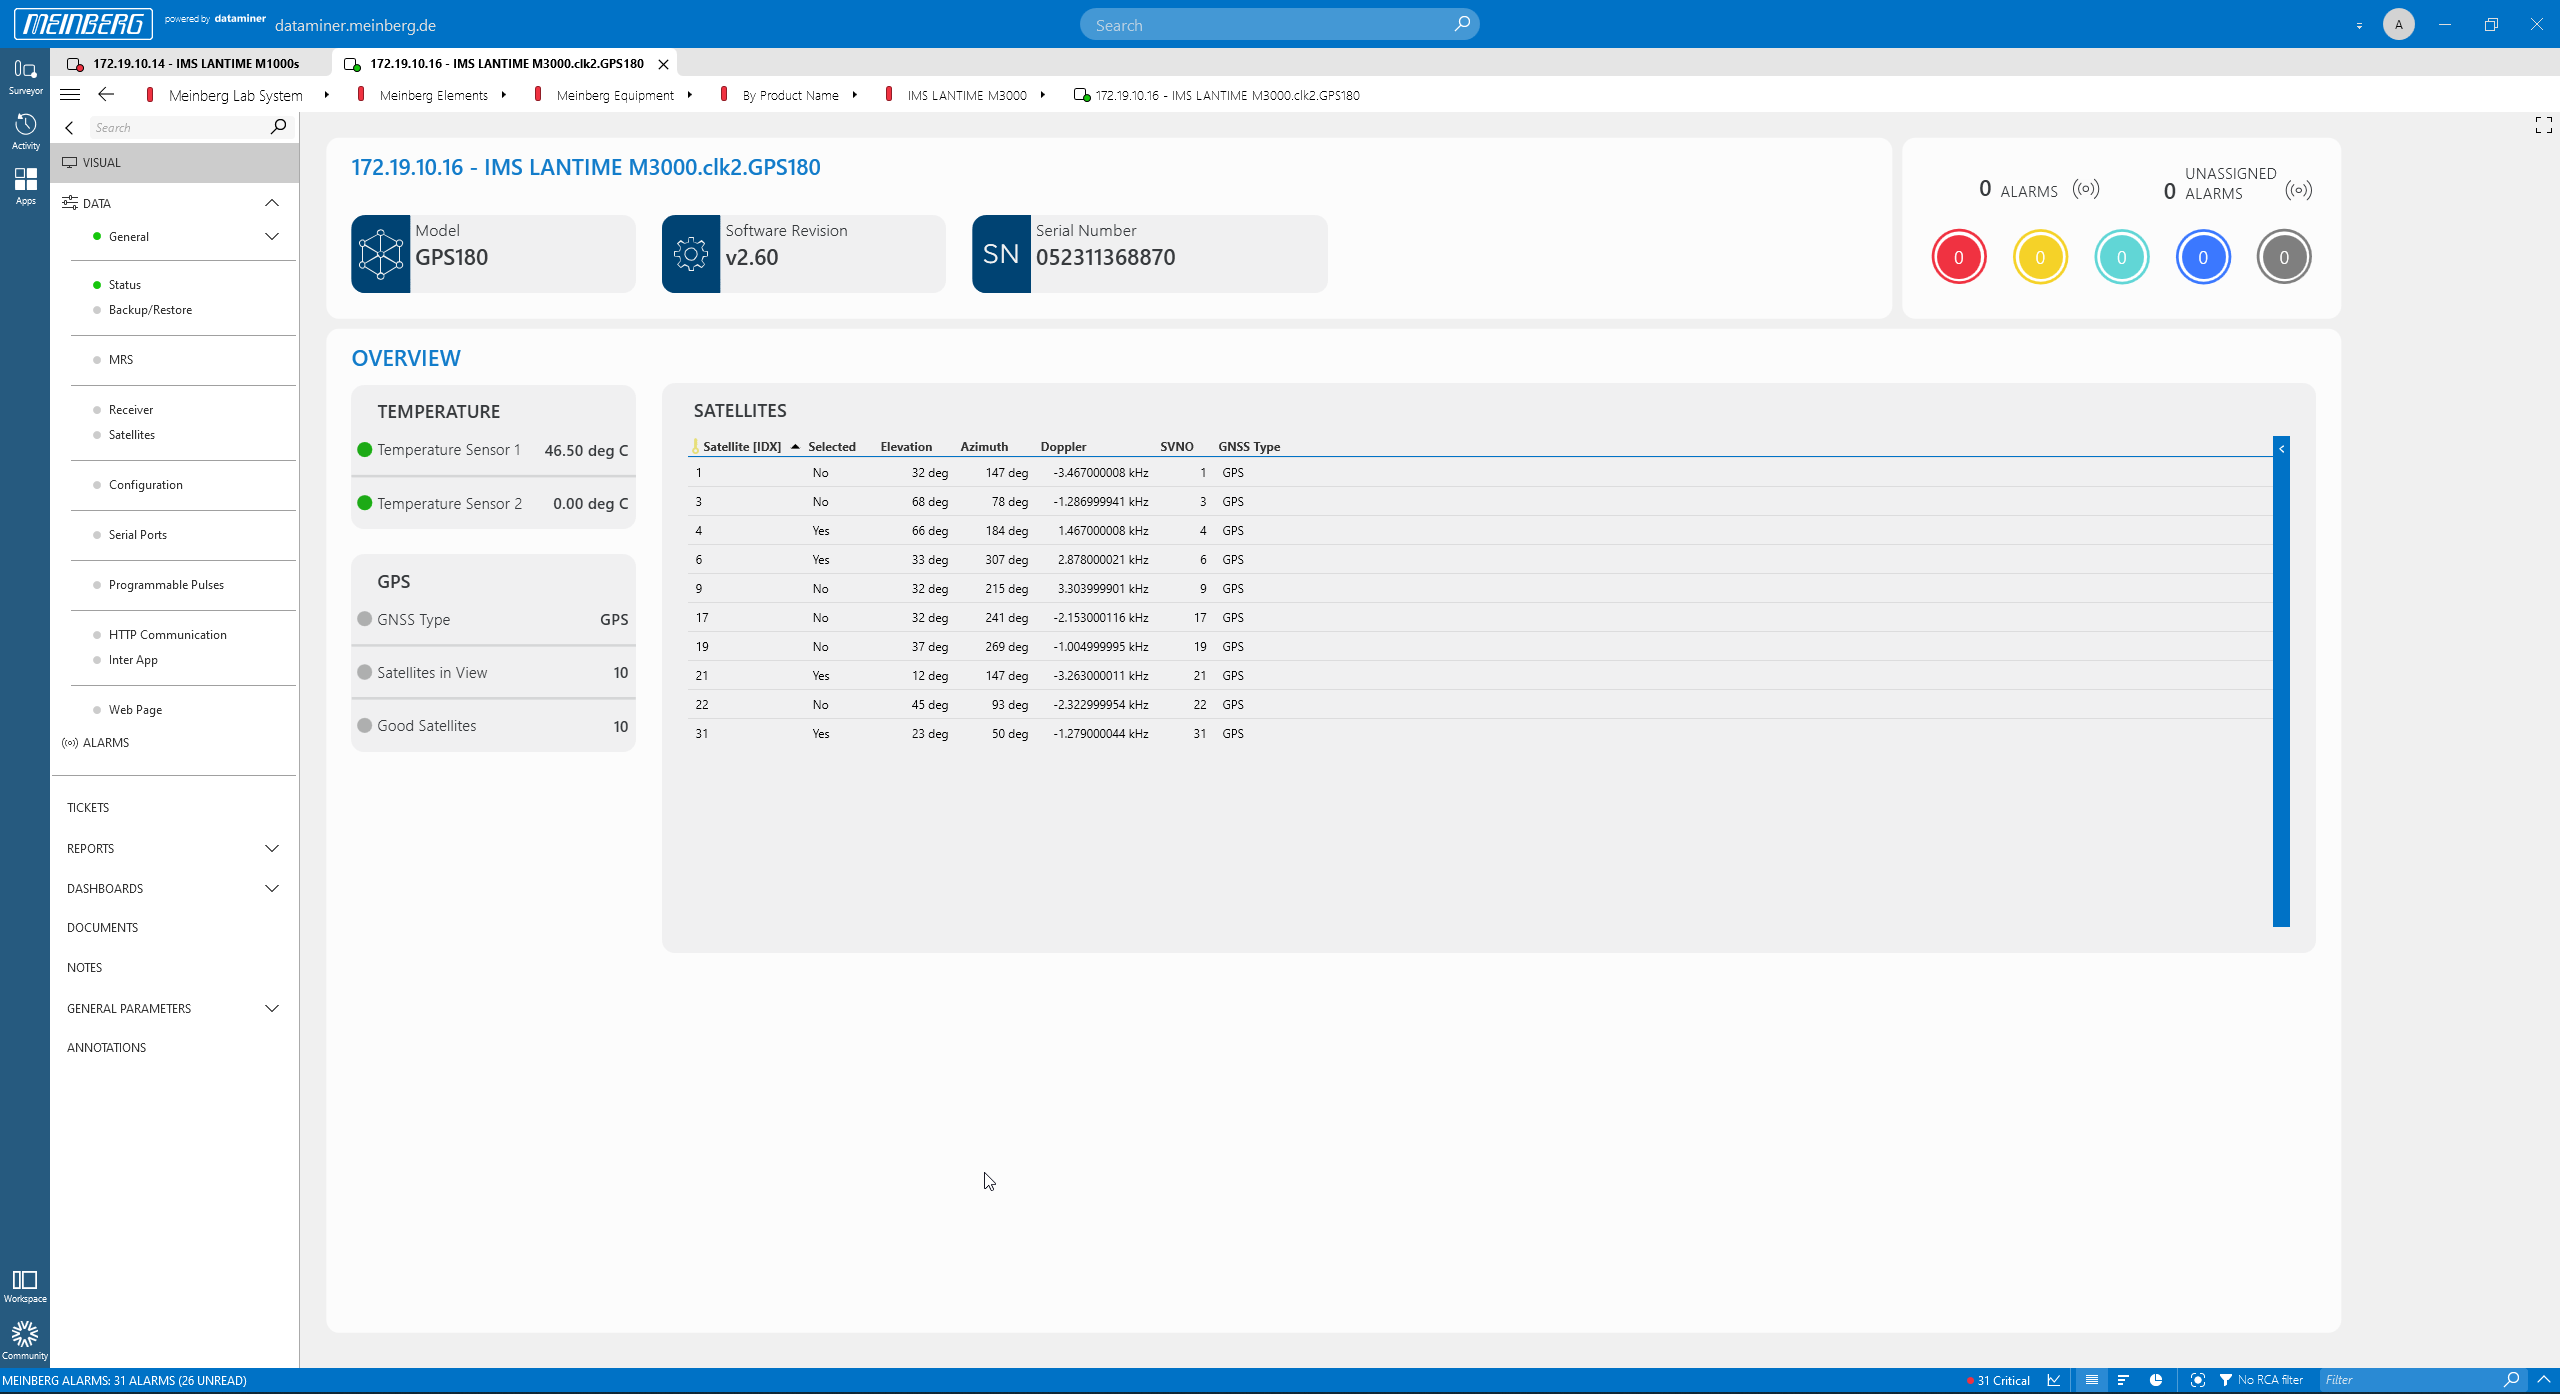
Task: Click the Meinberg Equipment breadcrumb
Action: click(x=615, y=95)
